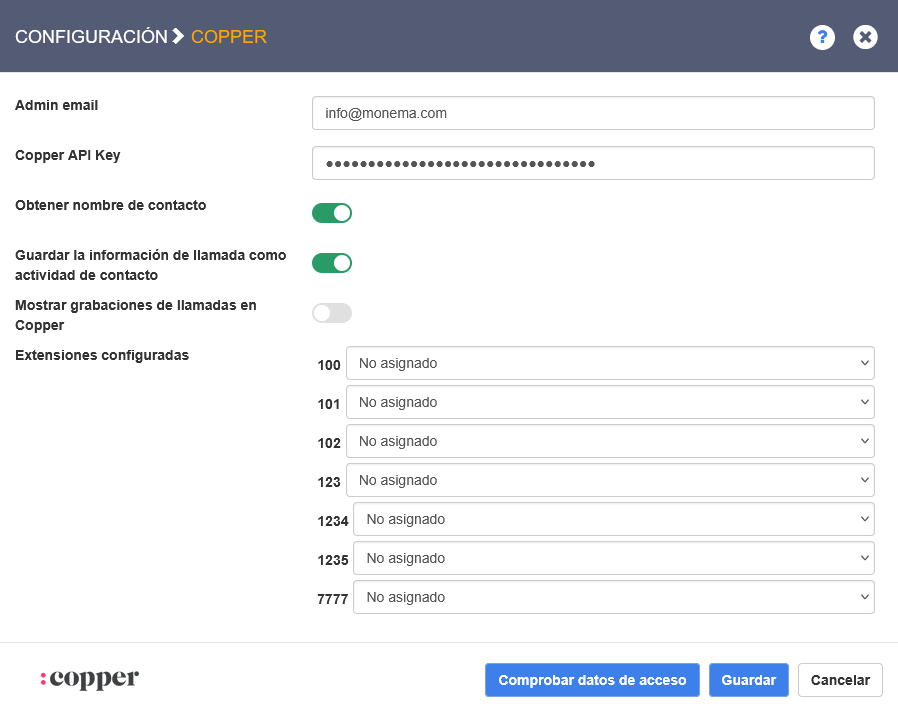Image resolution: width=898 pixels, height=718 pixels.
Task: Click the Copper API Key field
Action: pos(593,163)
